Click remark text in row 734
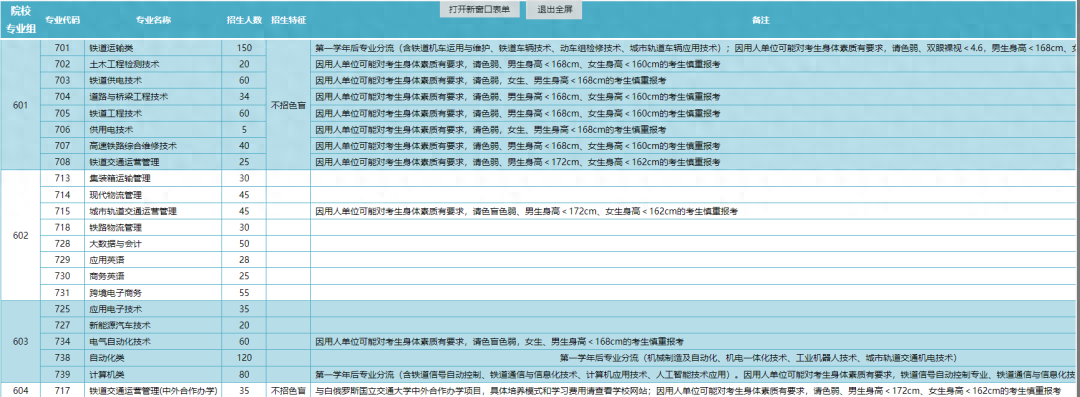The width and height of the screenshot is (1080, 397). (x=499, y=341)
